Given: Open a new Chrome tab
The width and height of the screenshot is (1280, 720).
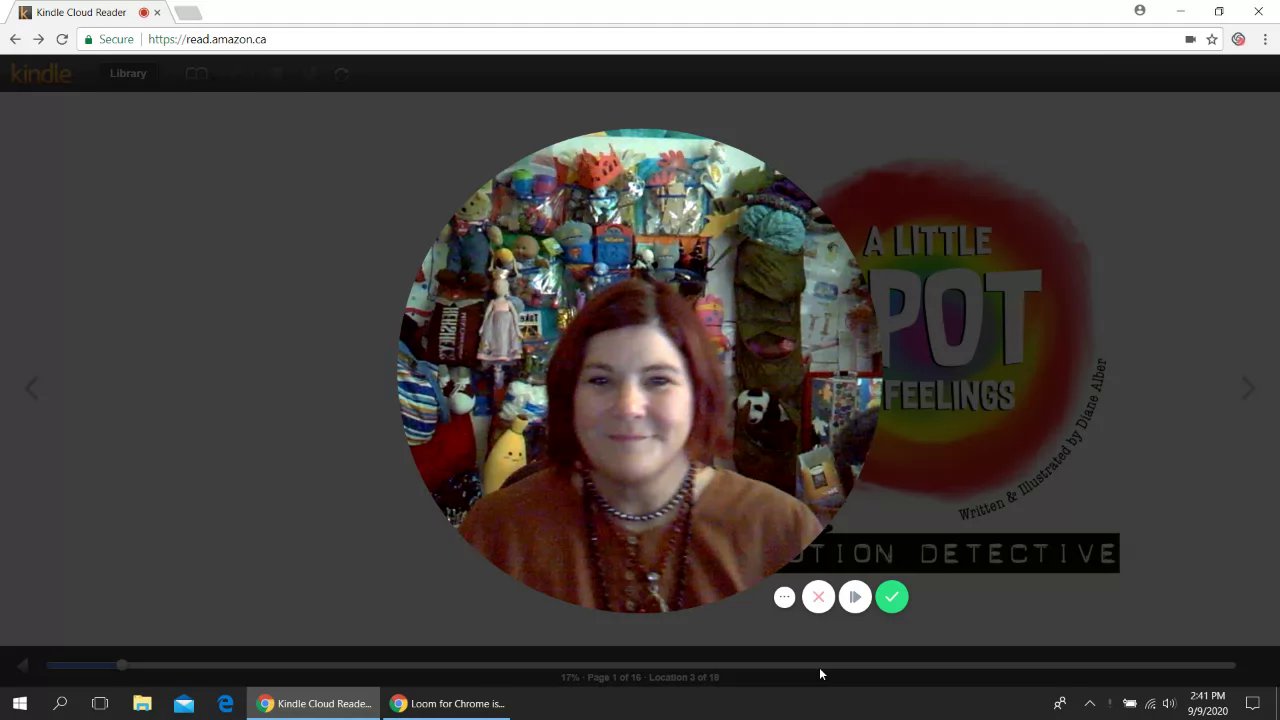Looking at the screenshot, I should 187,13.
